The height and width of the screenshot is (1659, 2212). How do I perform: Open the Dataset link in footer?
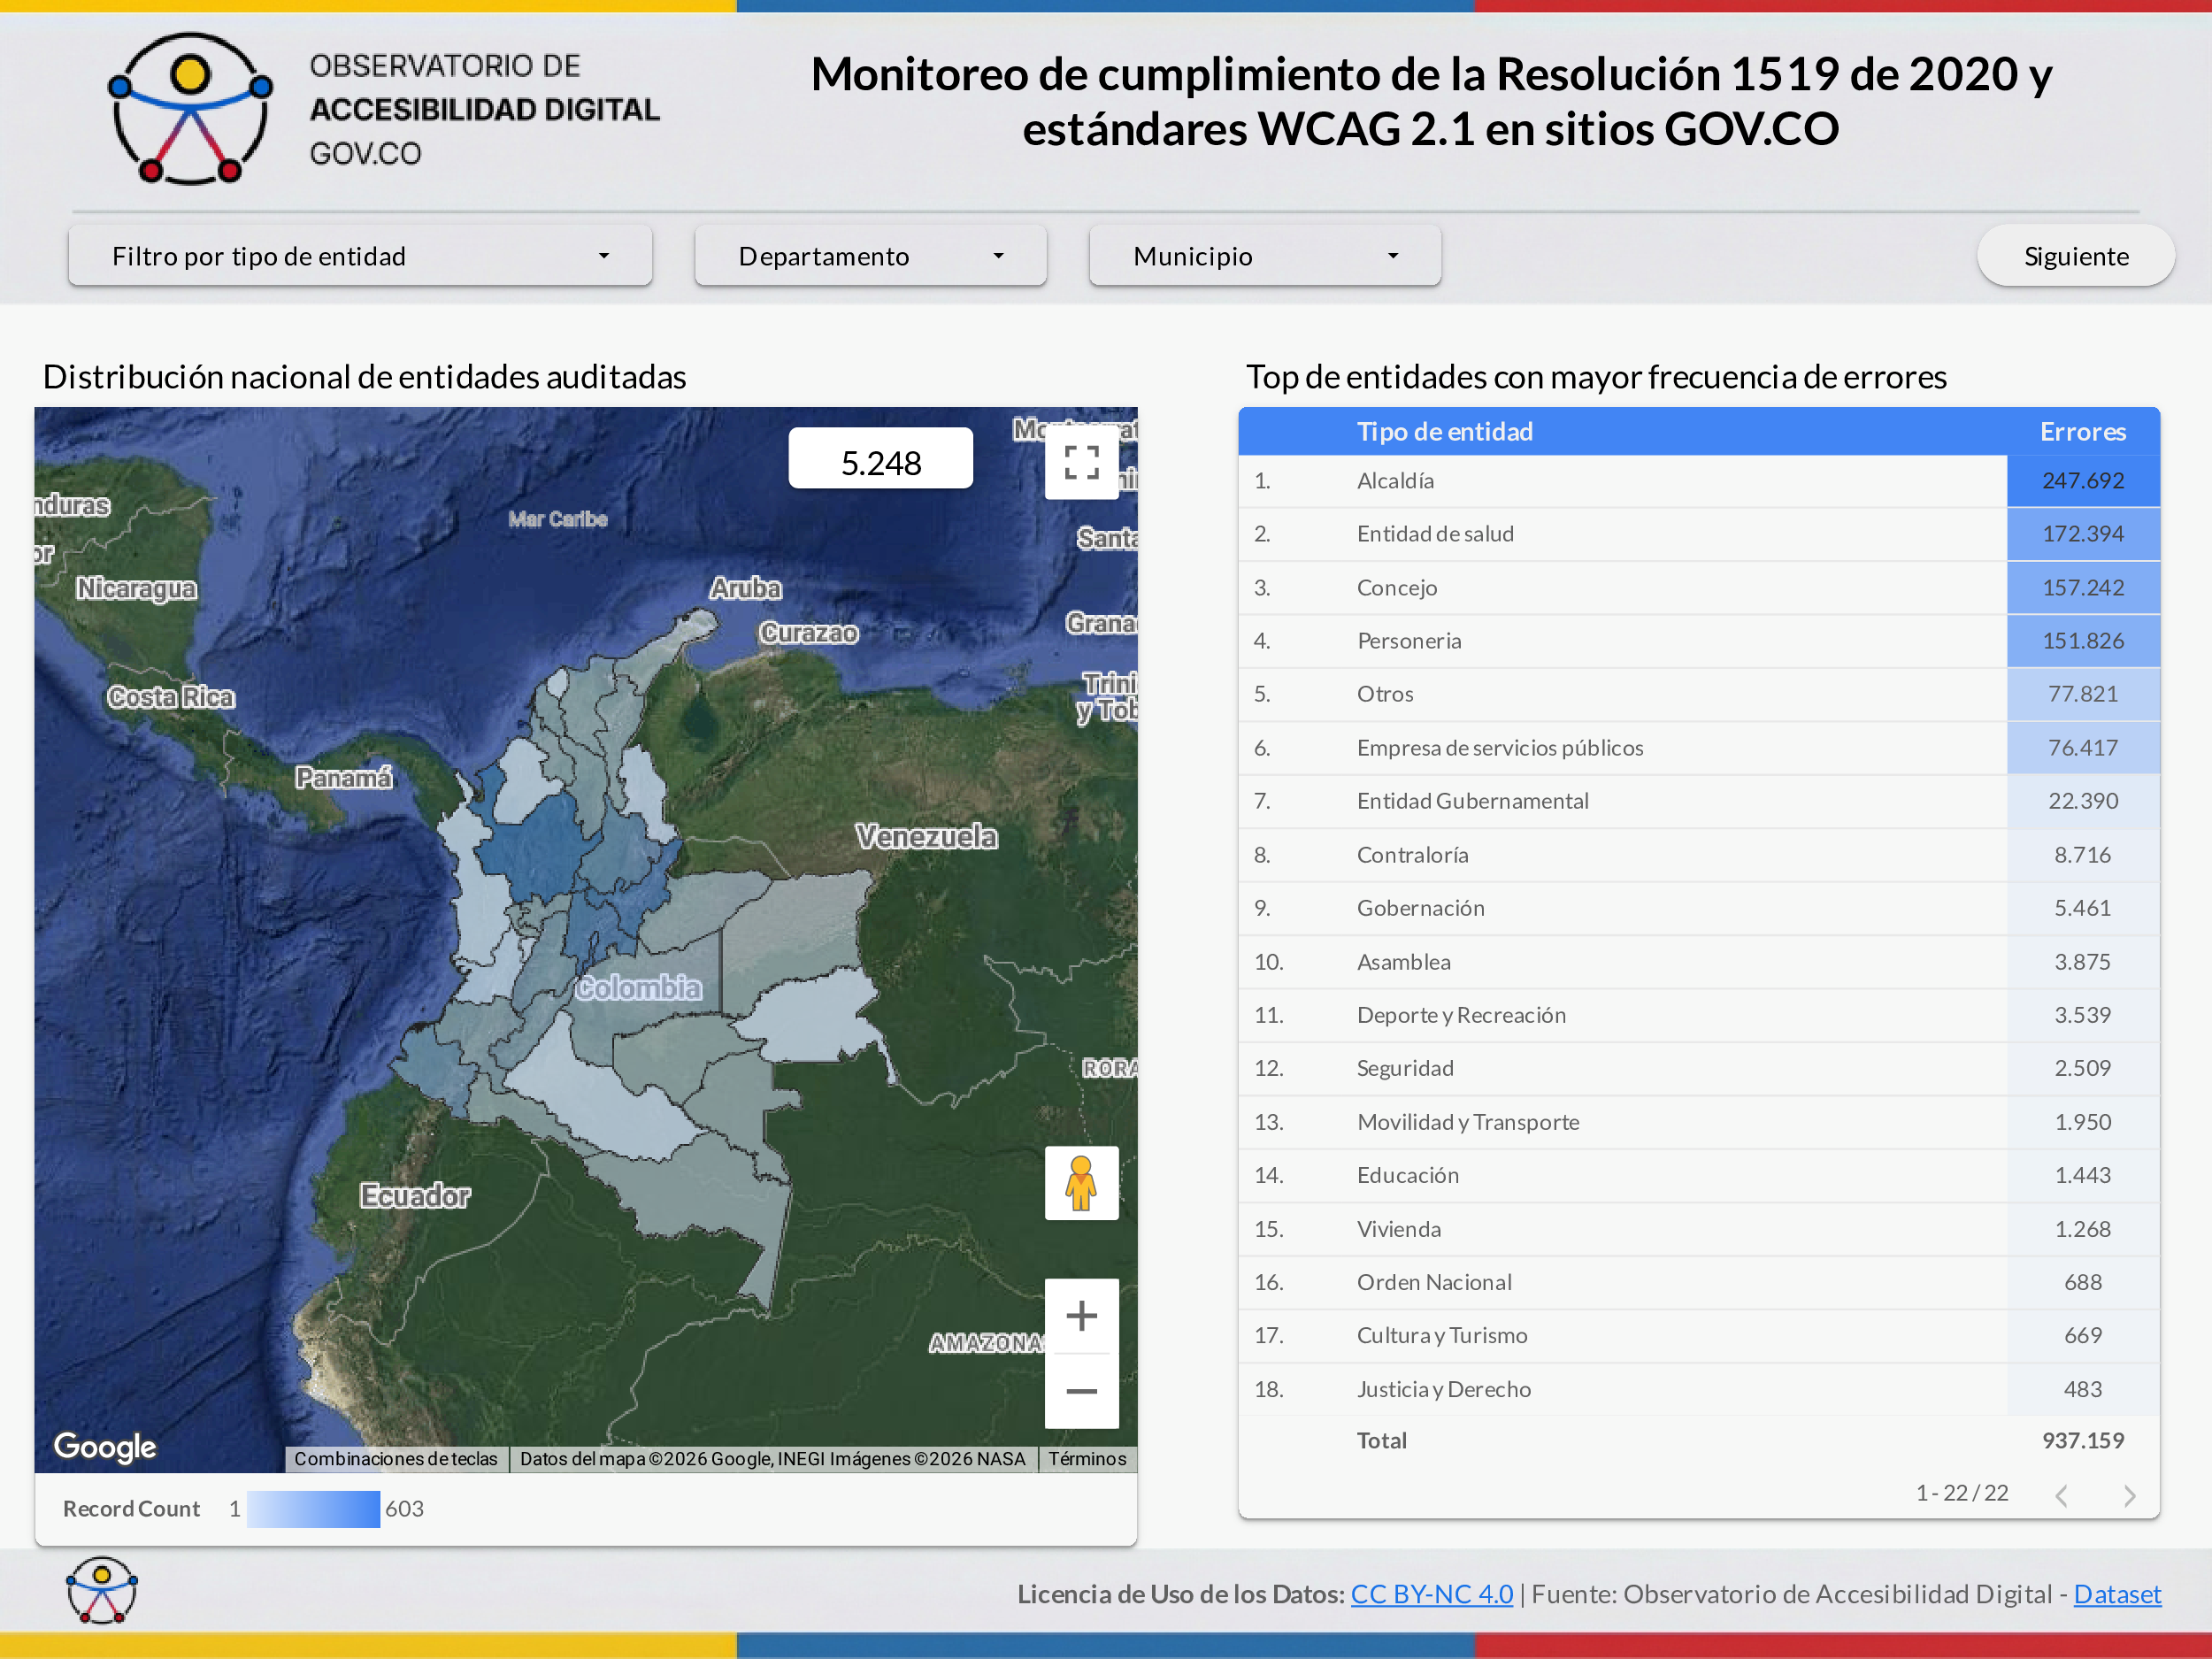pos(2117,1594)
